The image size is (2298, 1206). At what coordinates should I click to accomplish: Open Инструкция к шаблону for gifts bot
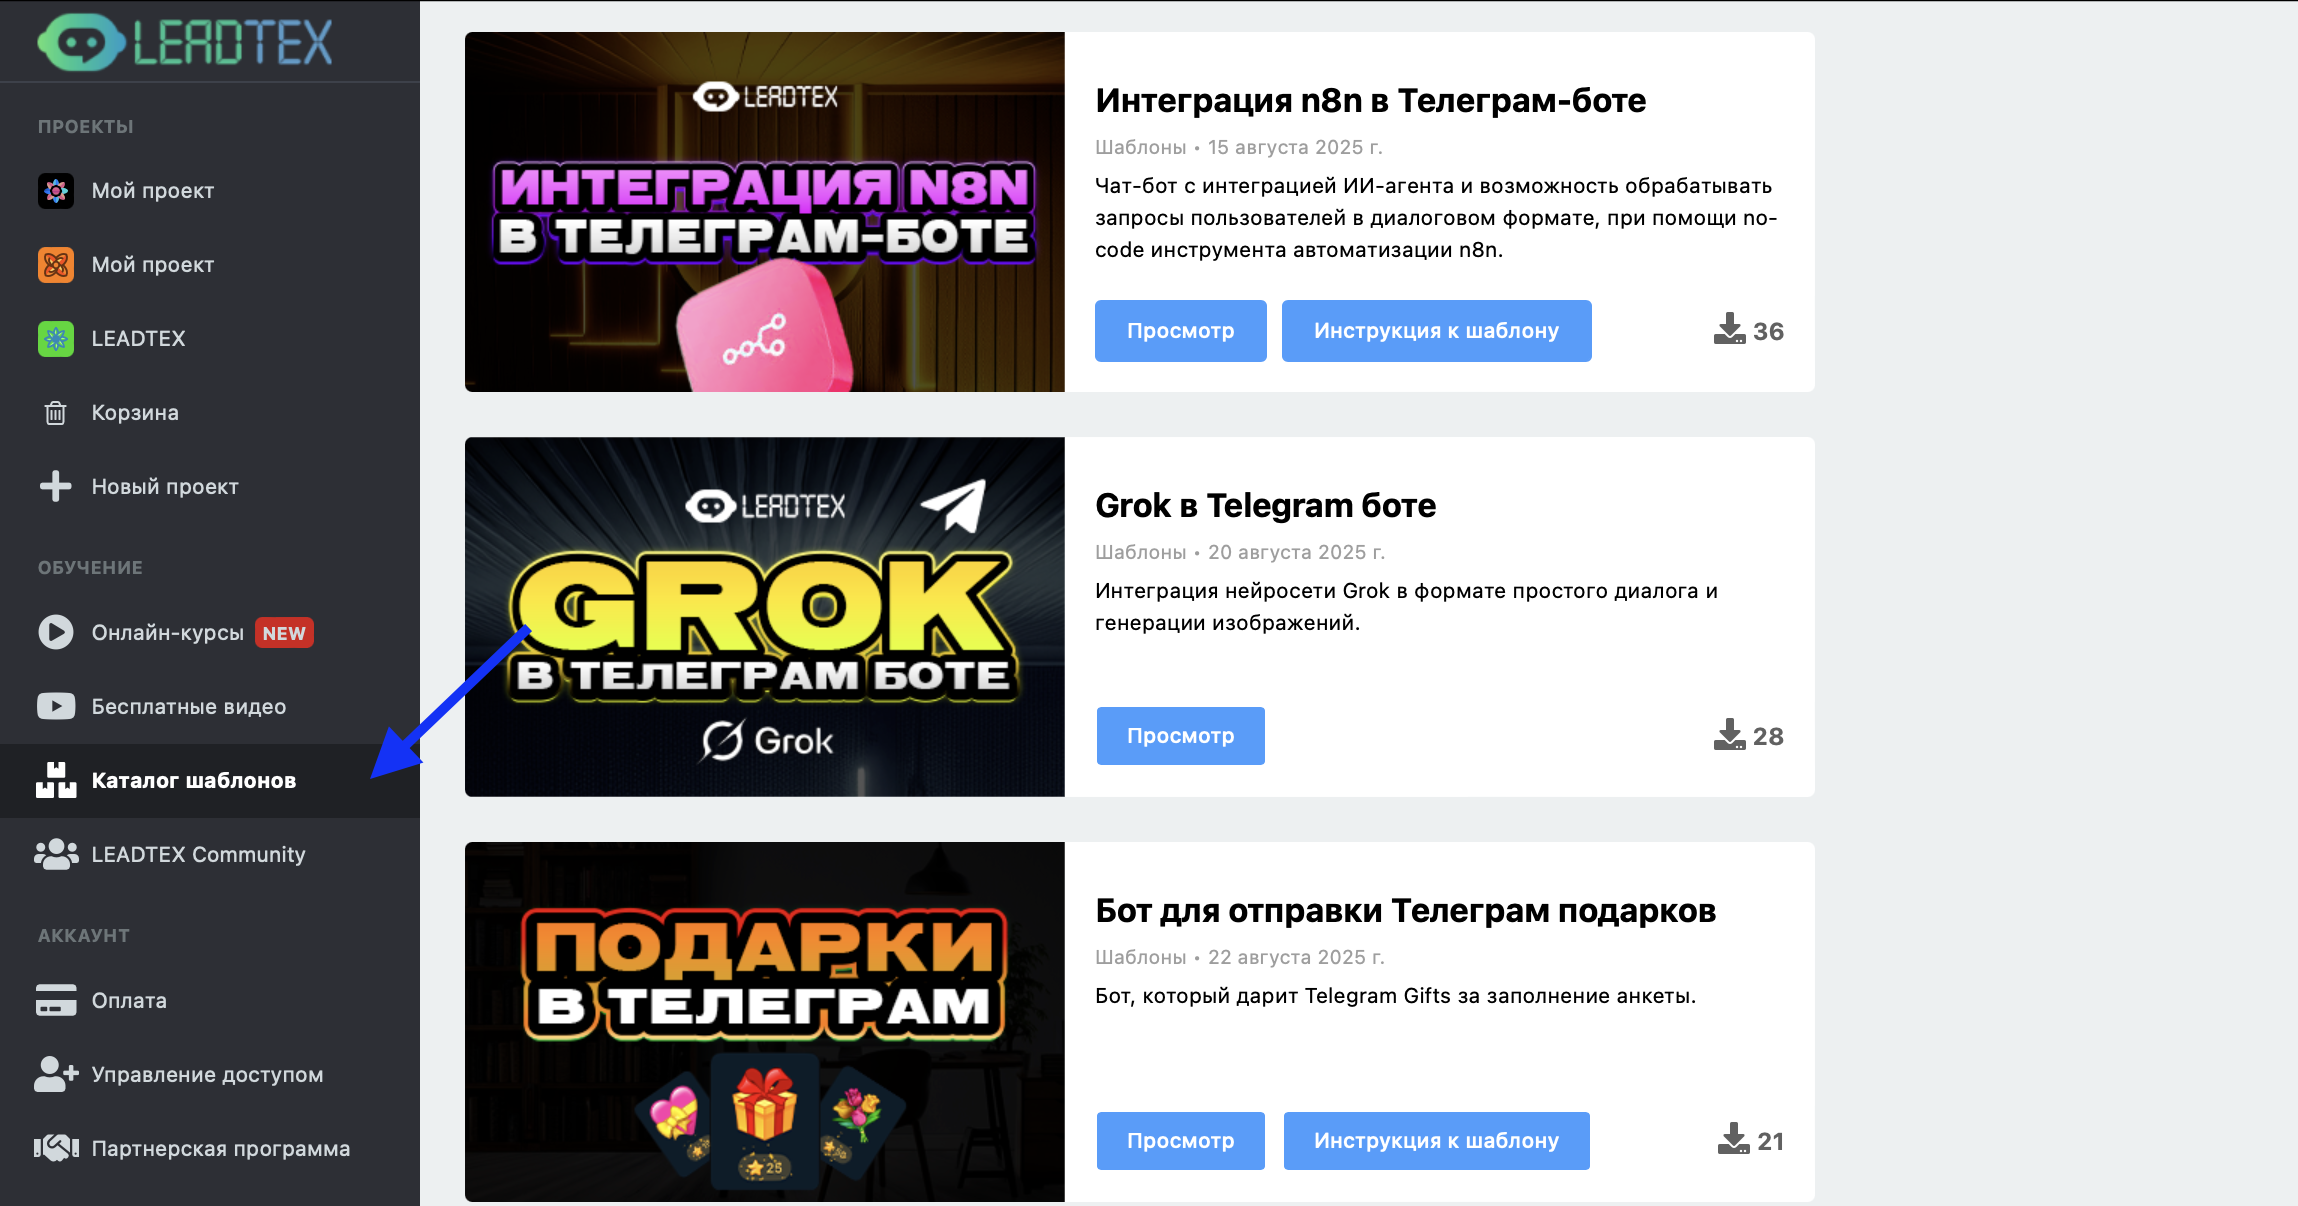(1436, 1141)
